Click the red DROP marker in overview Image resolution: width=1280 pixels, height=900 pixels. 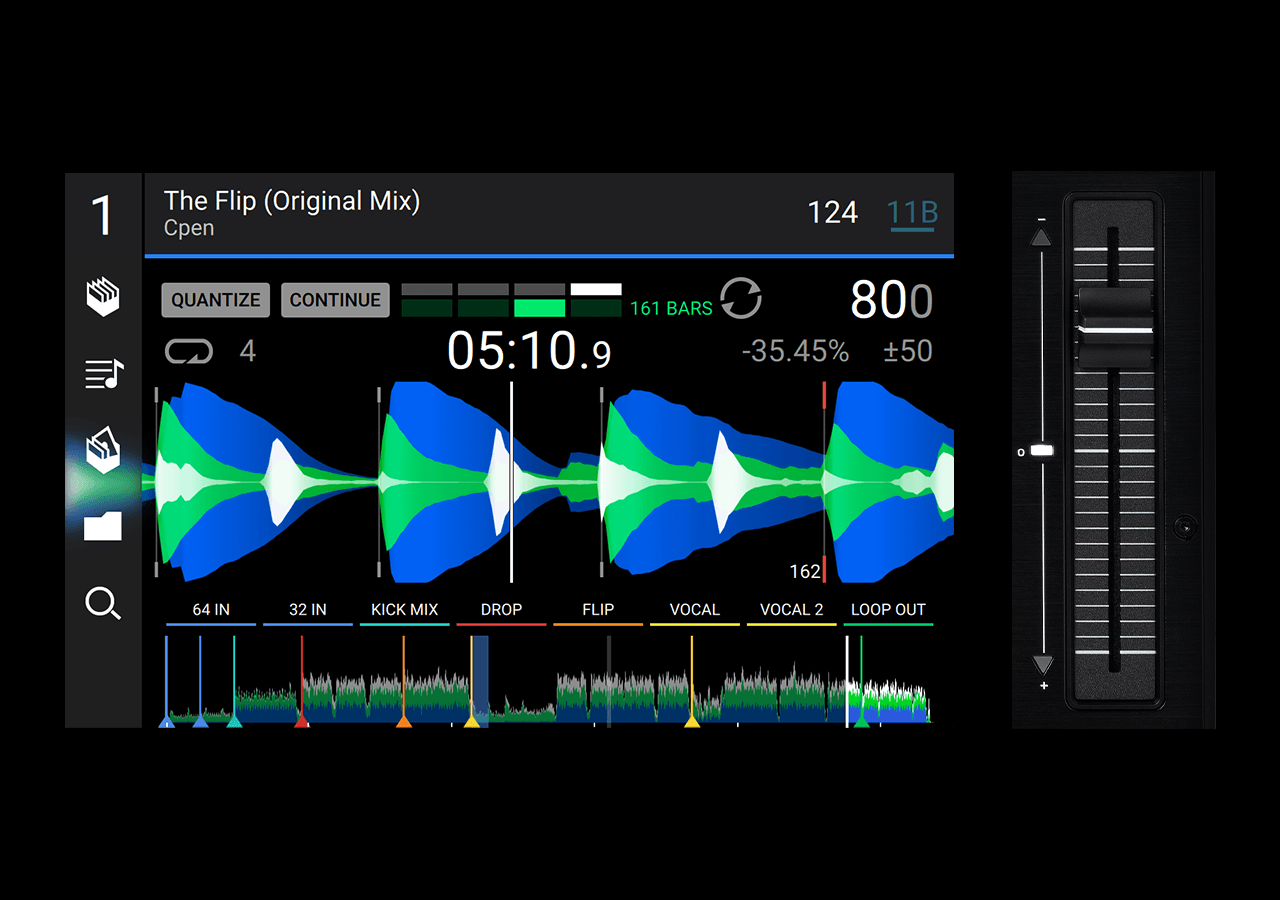[302, 718]
